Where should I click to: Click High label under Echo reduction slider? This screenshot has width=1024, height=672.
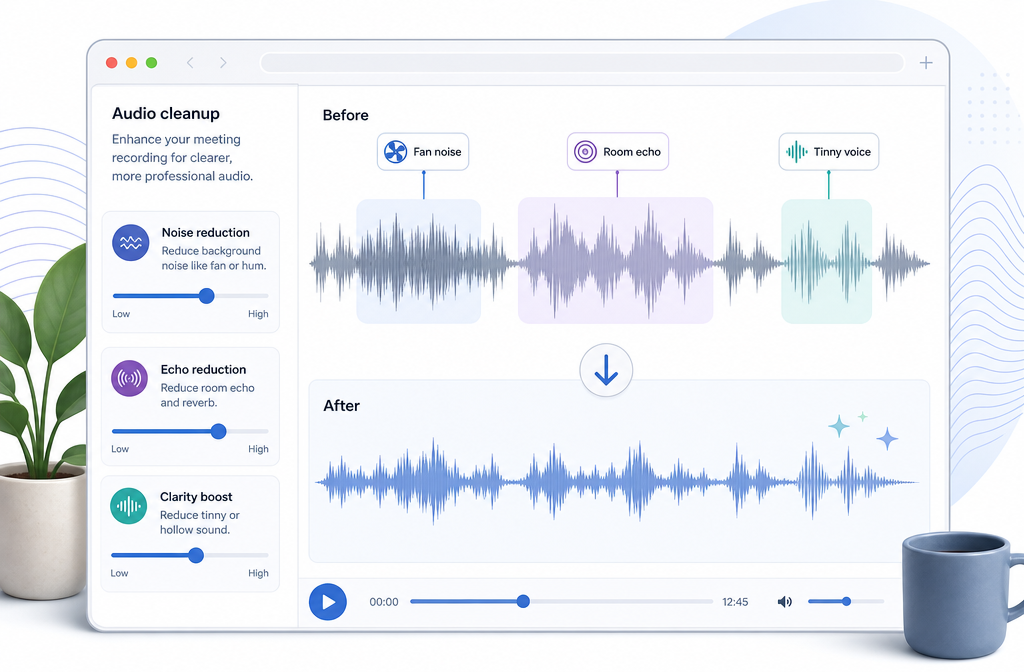coord(258,449)
